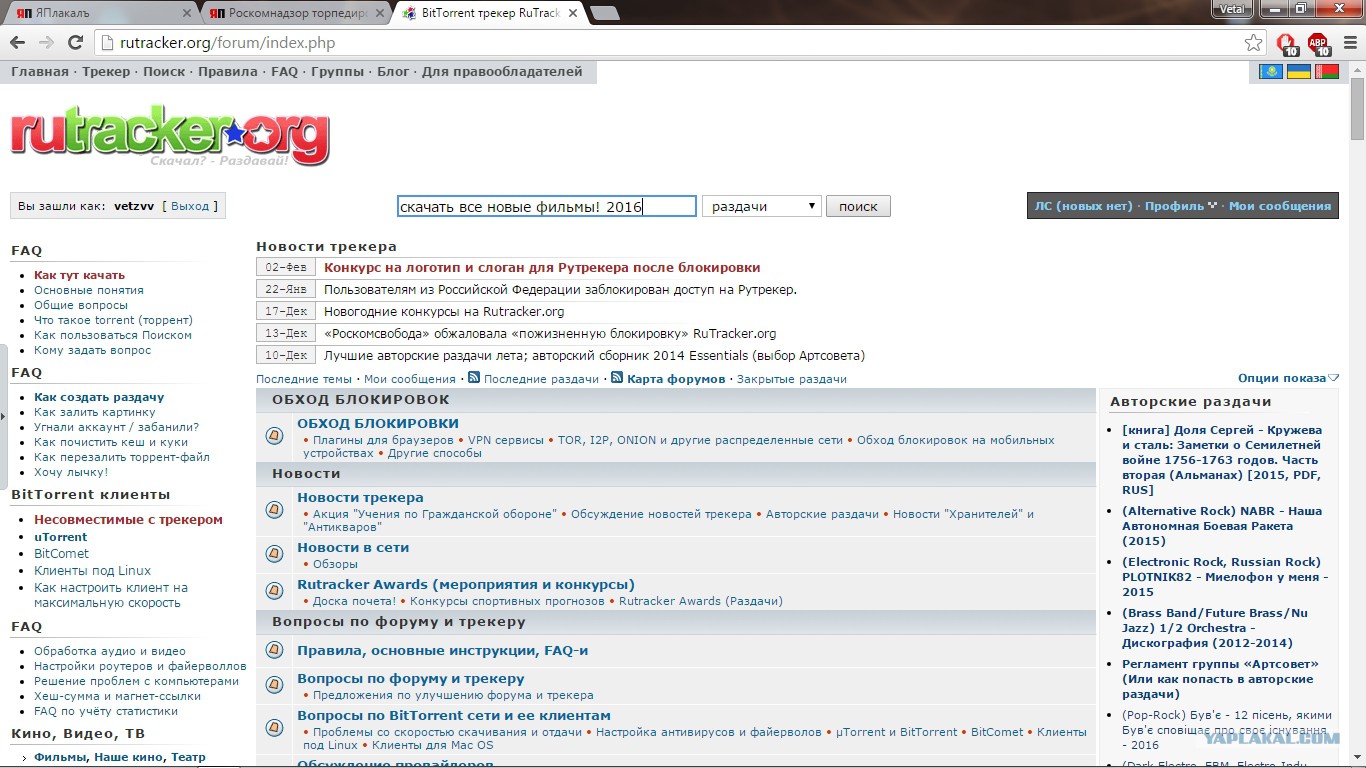
Task: Click the search text field
Action: [x=546, y=206]
